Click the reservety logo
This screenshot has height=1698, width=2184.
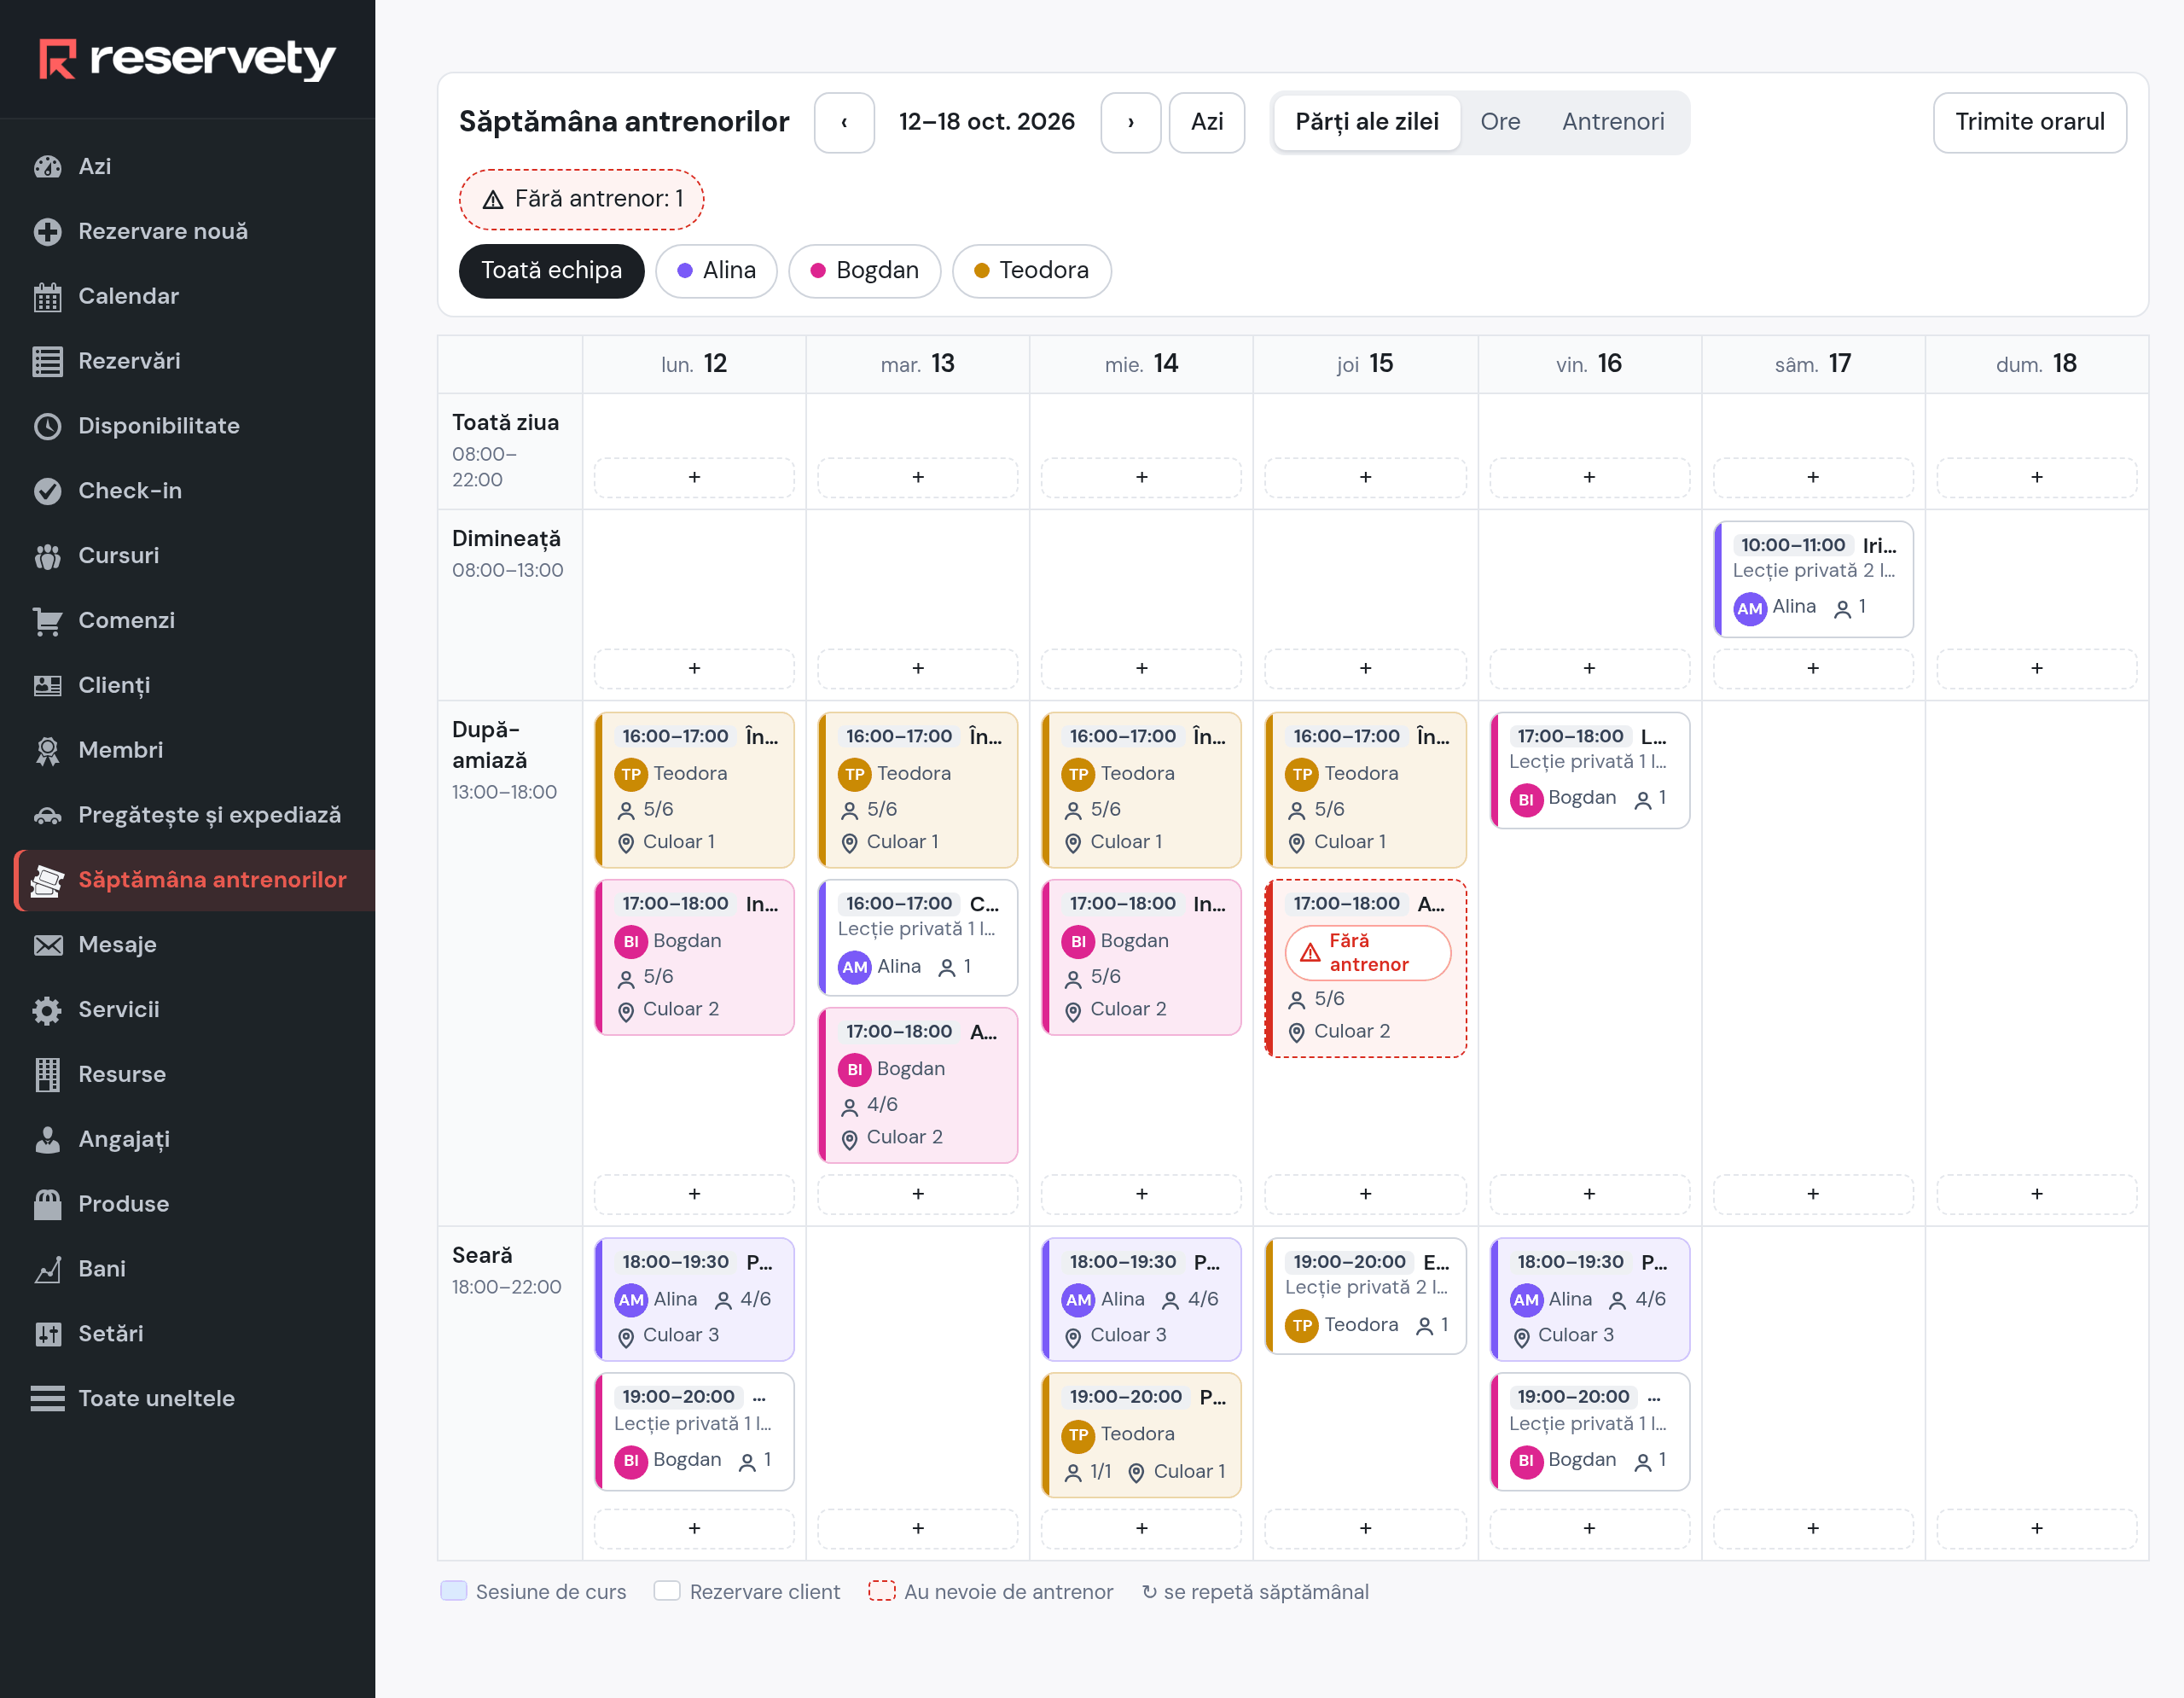point(187,59)
